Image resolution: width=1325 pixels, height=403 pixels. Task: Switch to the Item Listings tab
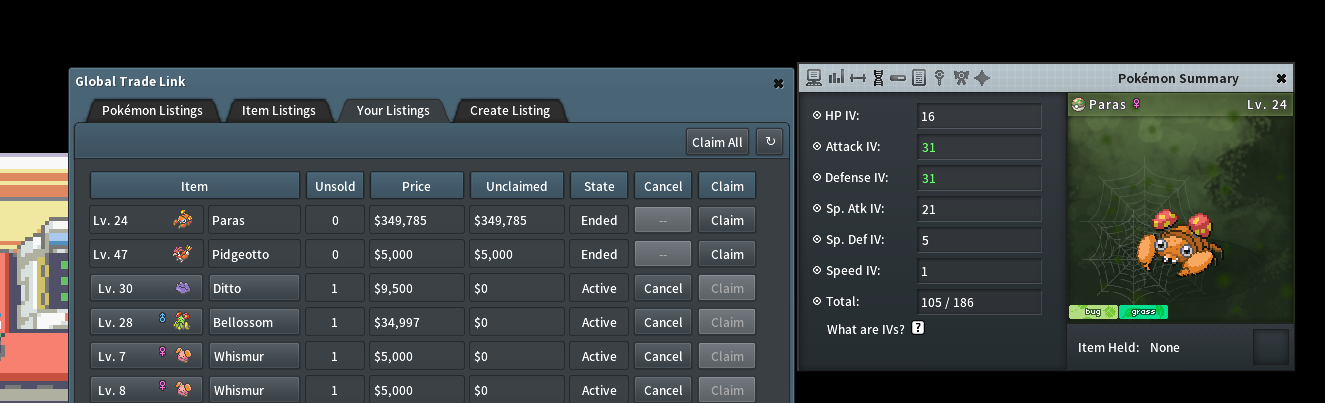278,111
